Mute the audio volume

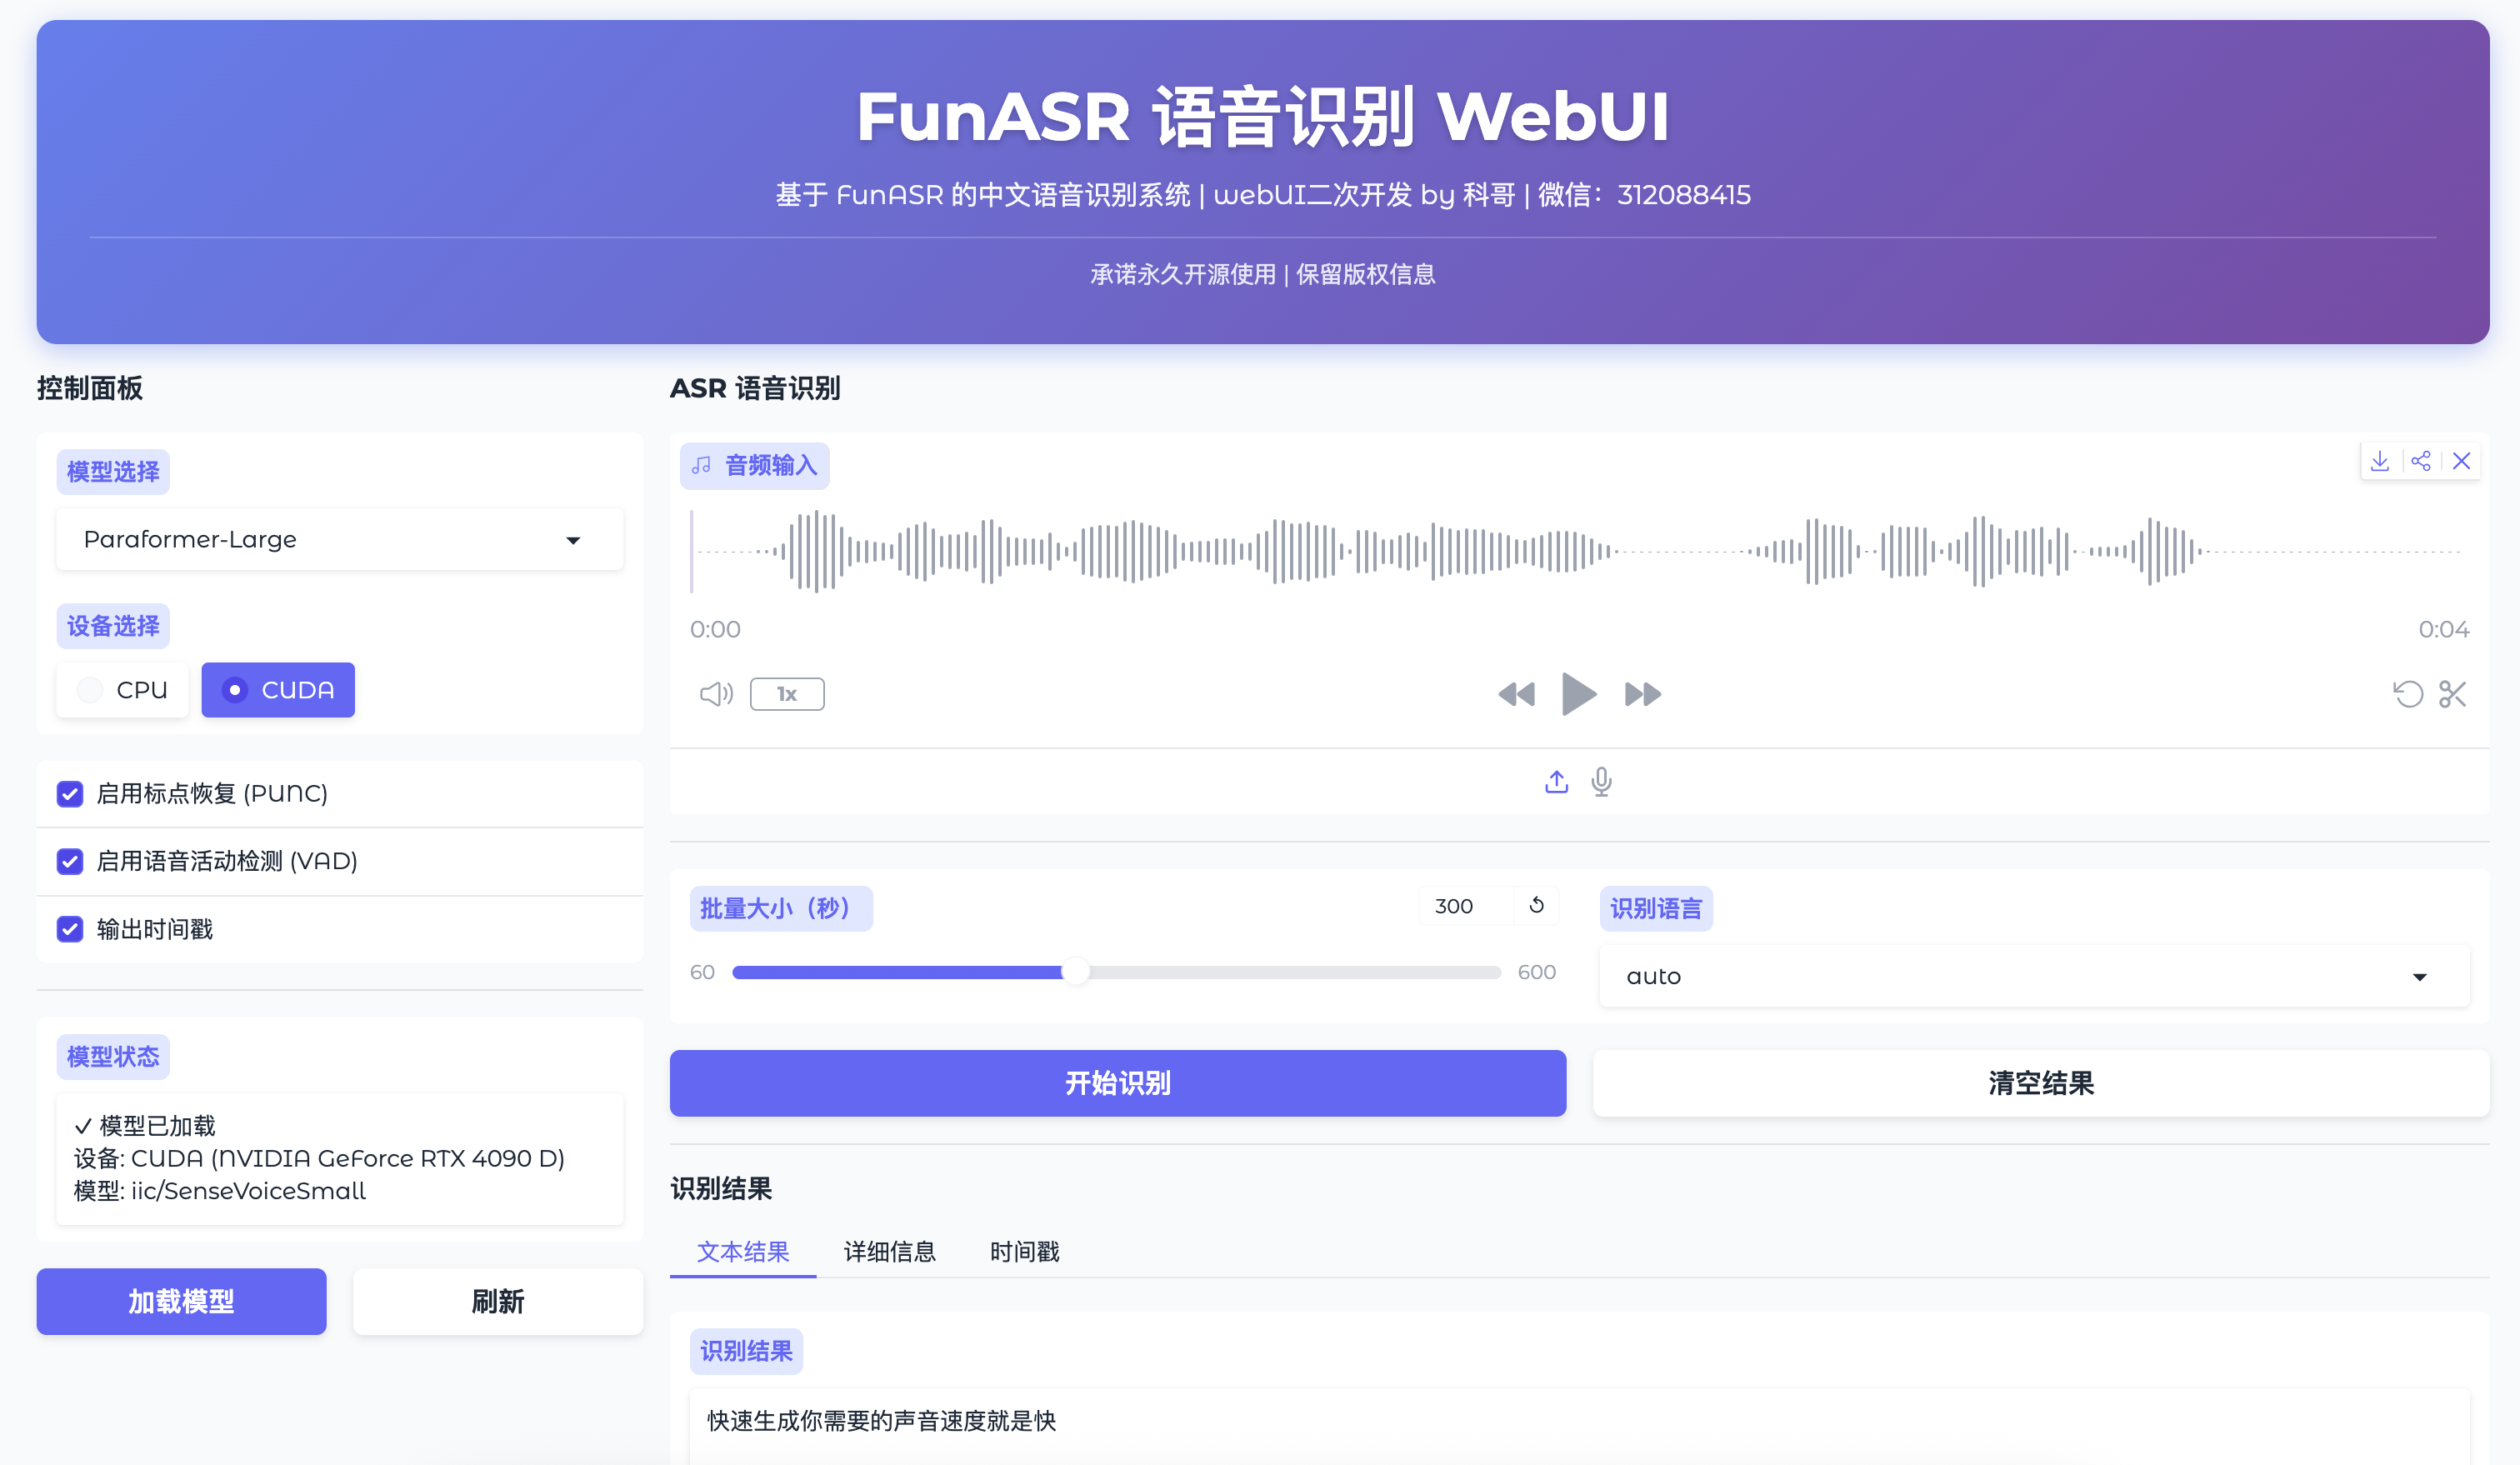click(x=714, y=693)
